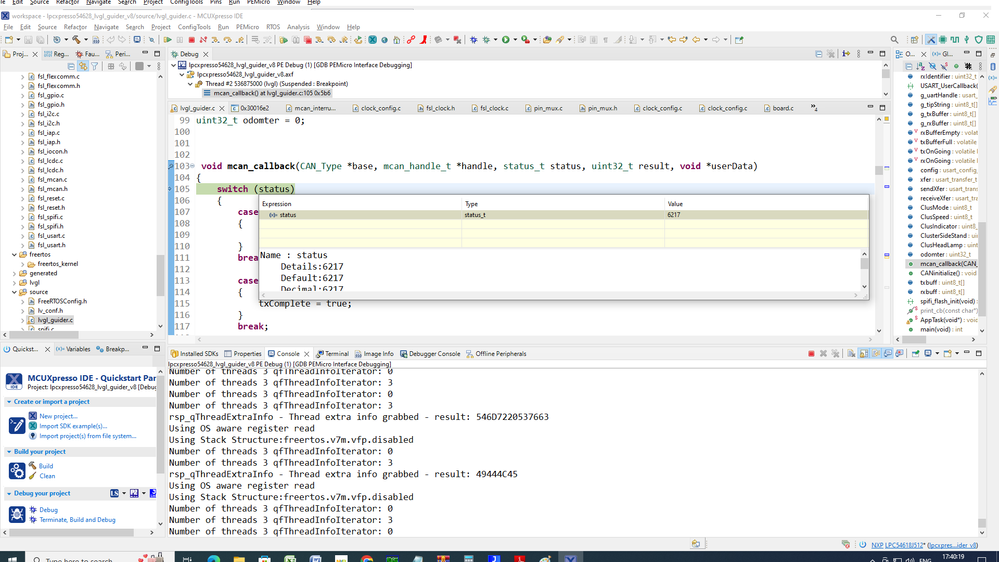Viewport: 999px width, 562px height.
Task: Click the blue debug bug icon
Action: (x=473, y=40)
